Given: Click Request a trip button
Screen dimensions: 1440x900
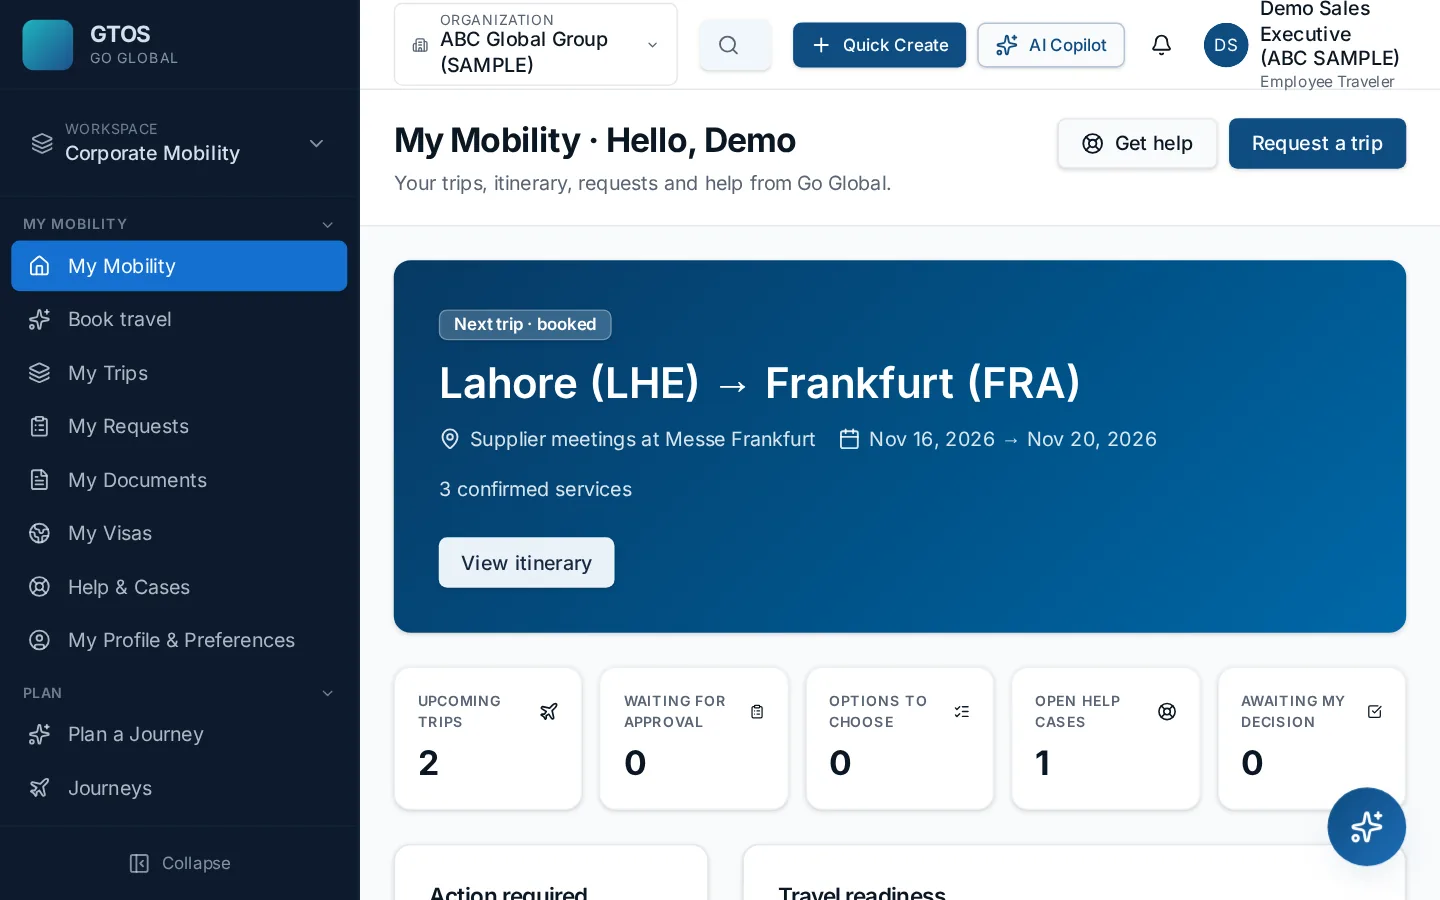Looking at the screenshot, I should (x=1317, y=143).
